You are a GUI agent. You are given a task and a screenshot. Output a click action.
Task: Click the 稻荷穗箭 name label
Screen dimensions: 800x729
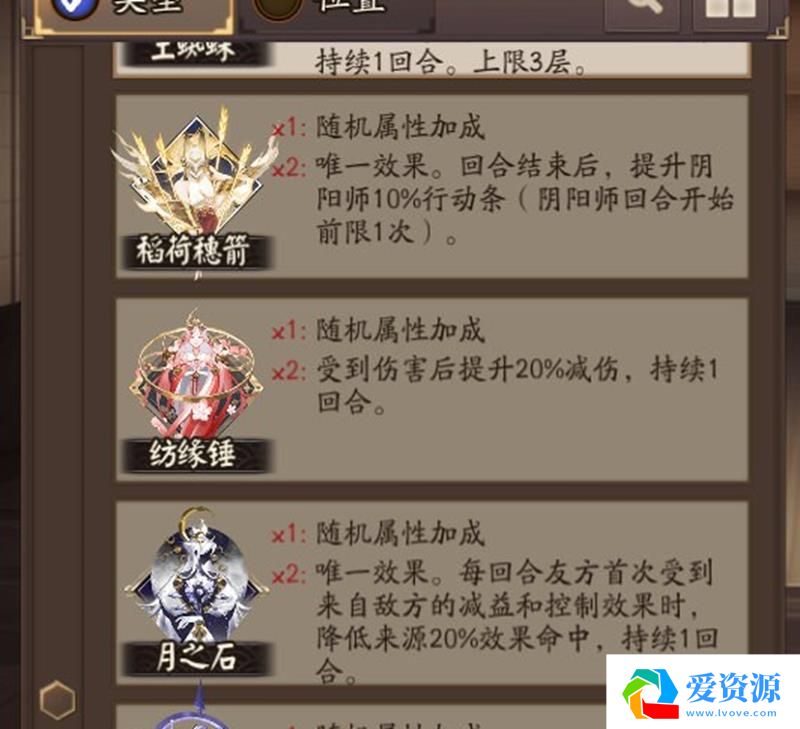[194, 251]
